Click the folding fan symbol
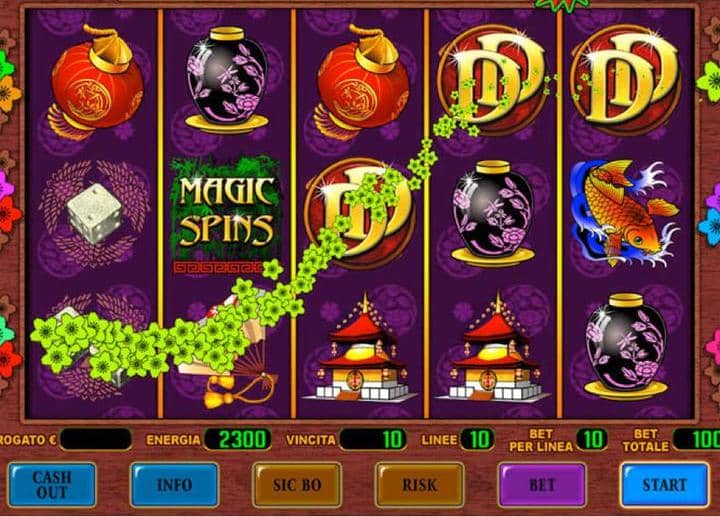 point(227,349)
